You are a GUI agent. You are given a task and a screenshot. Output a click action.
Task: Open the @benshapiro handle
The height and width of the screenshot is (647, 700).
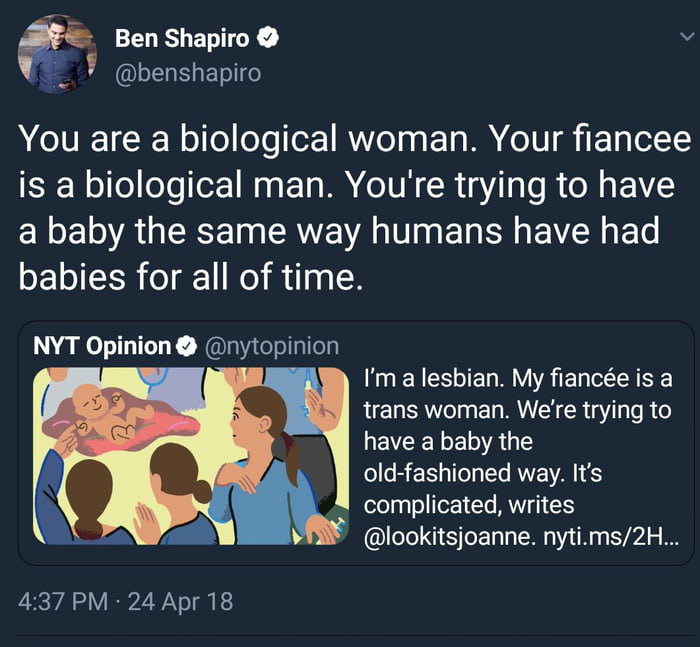pyautogui.click(x=188, y=73)
